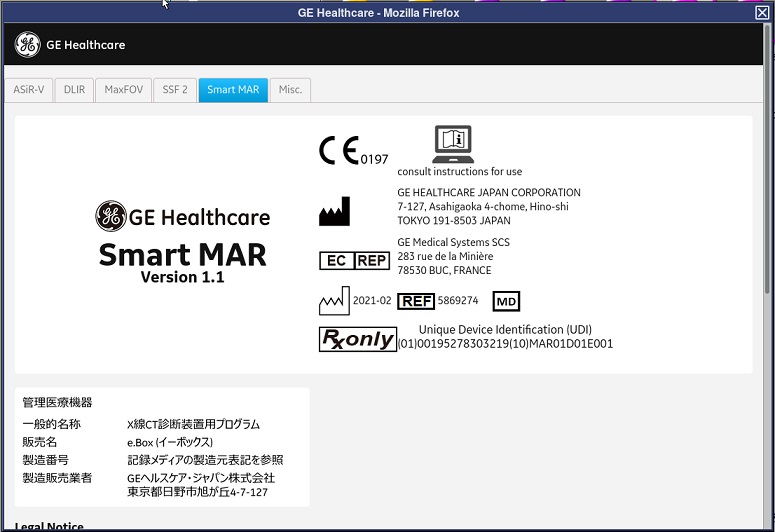This screenshot has height=532, width=775.
Task: Click the consult instructions laptop icon
Action: (452, 145)
